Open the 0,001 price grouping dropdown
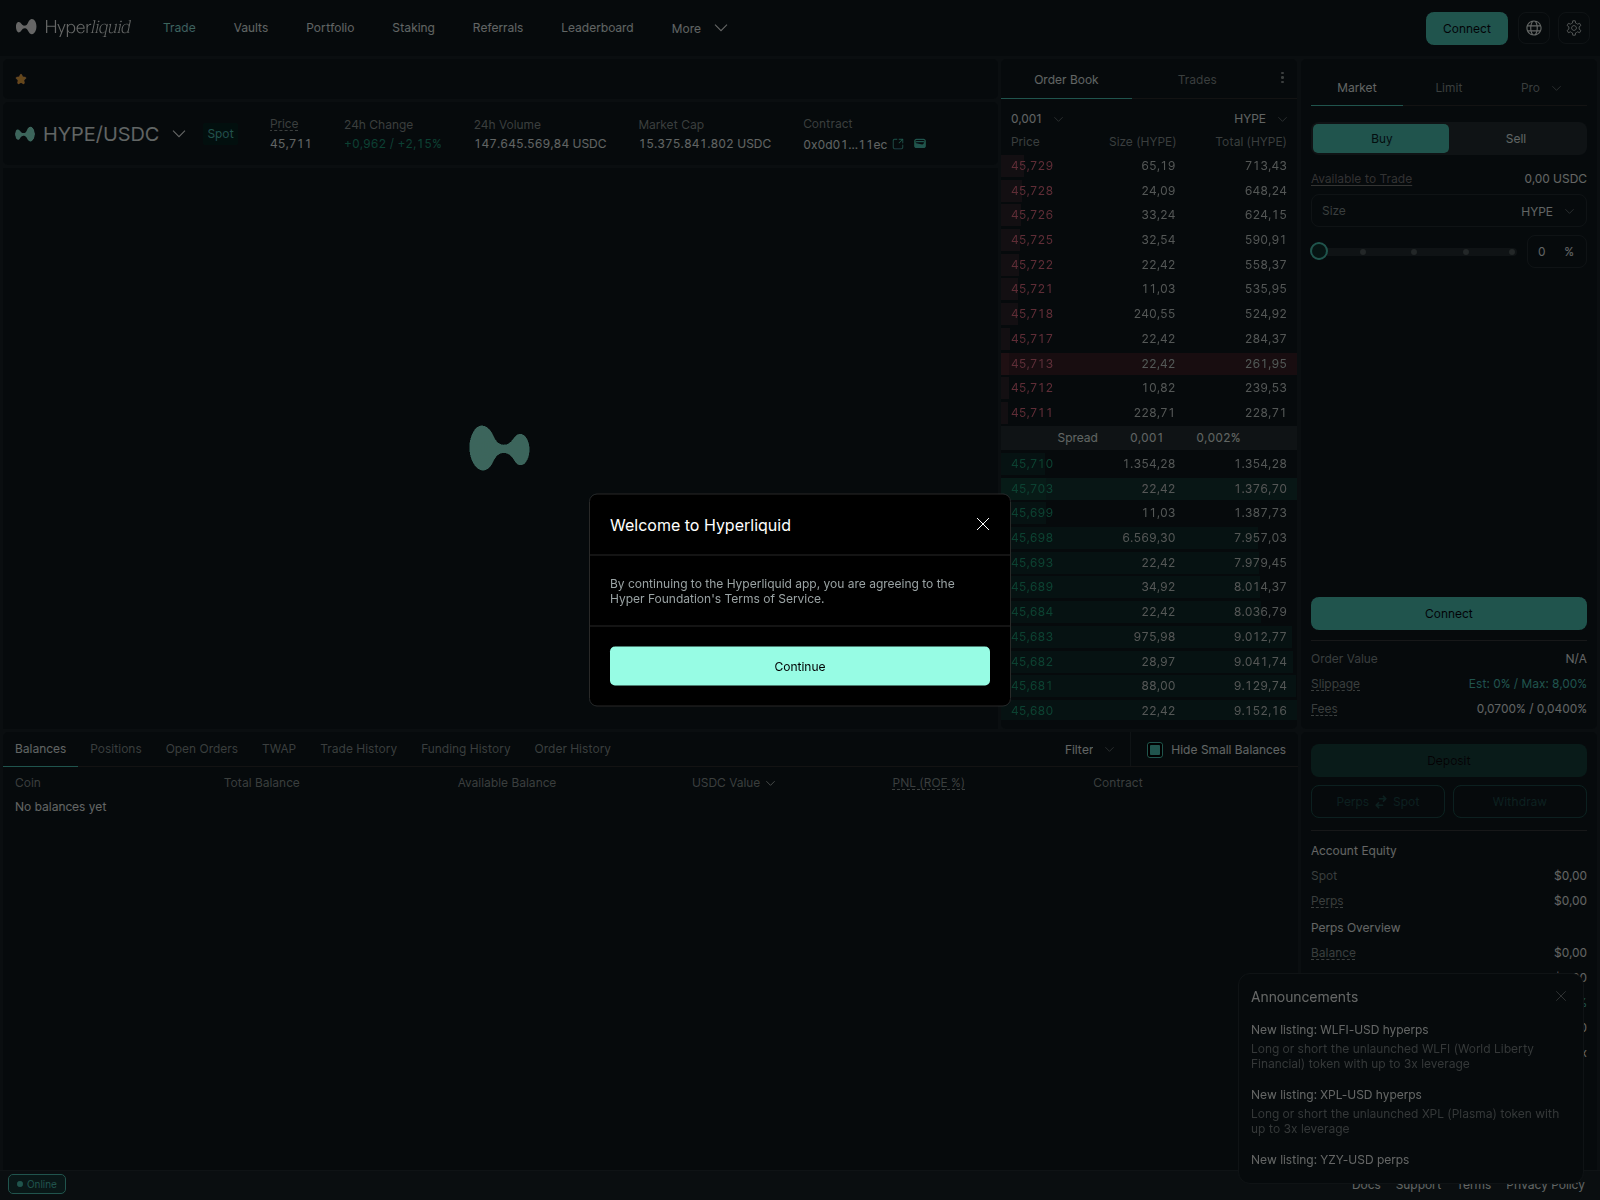Viewport: 1600px width, 1200px height. pos(1037,119)
